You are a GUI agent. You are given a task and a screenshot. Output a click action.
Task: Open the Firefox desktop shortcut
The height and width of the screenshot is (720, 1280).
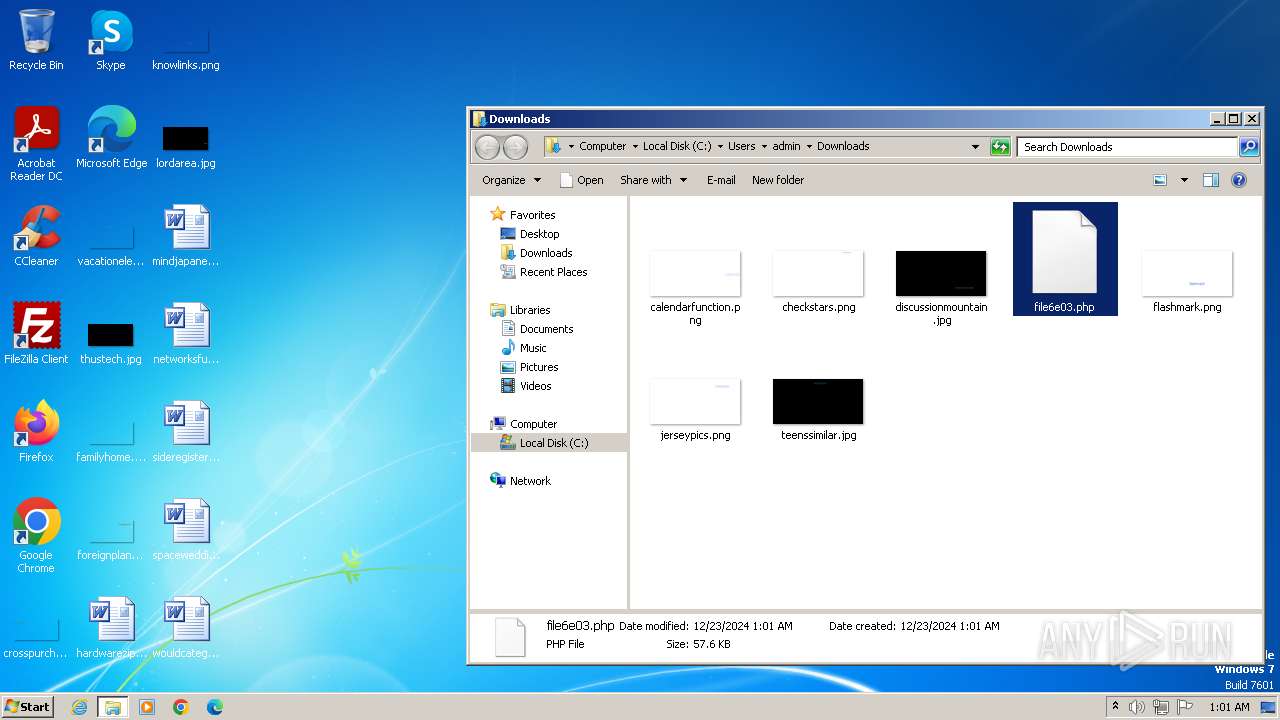coord(36,432)
